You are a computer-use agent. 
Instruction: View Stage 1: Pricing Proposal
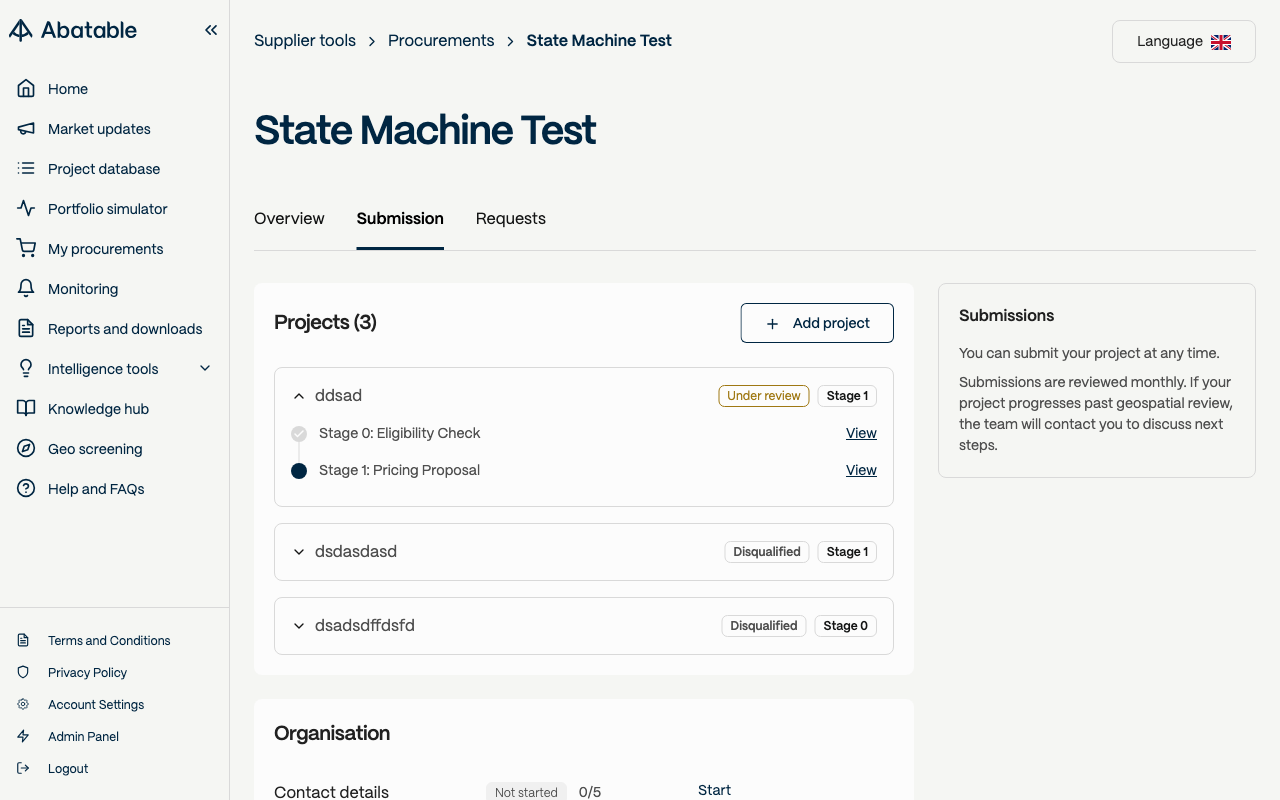[x=861, y=470]
